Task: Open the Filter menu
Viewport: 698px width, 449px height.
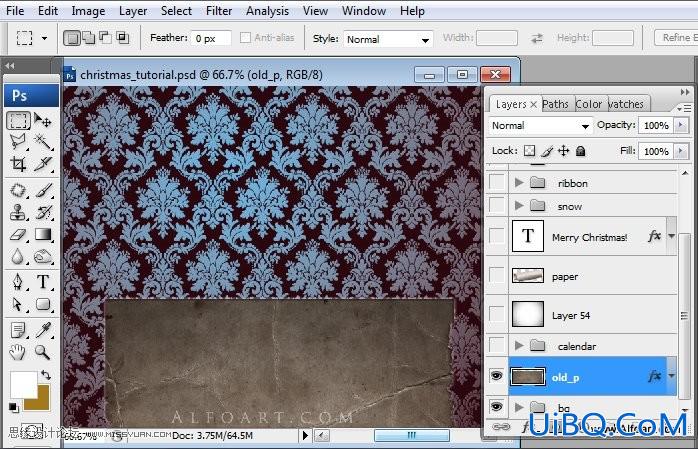Action: click(x=219, y=11)
